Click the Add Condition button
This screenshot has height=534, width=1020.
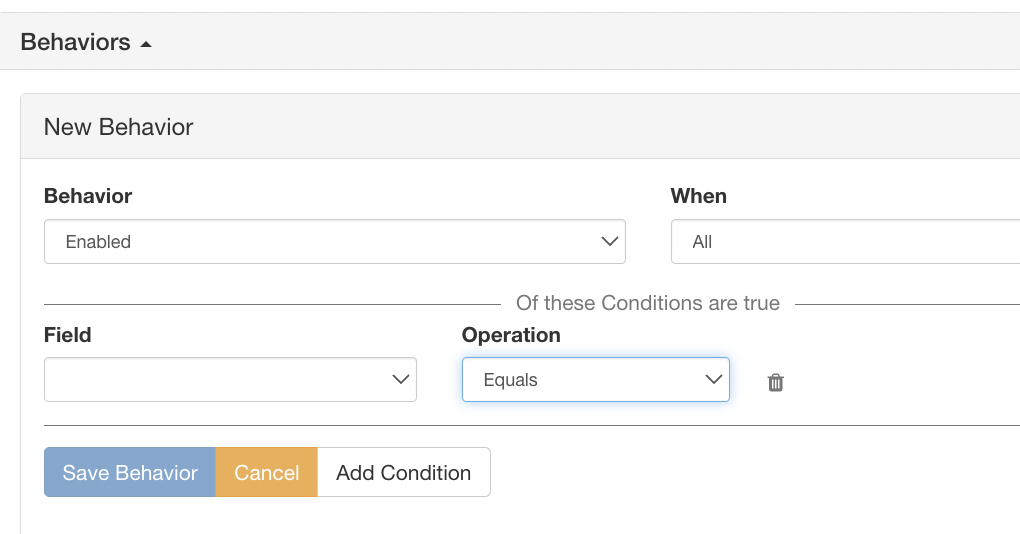pos(403,473)
